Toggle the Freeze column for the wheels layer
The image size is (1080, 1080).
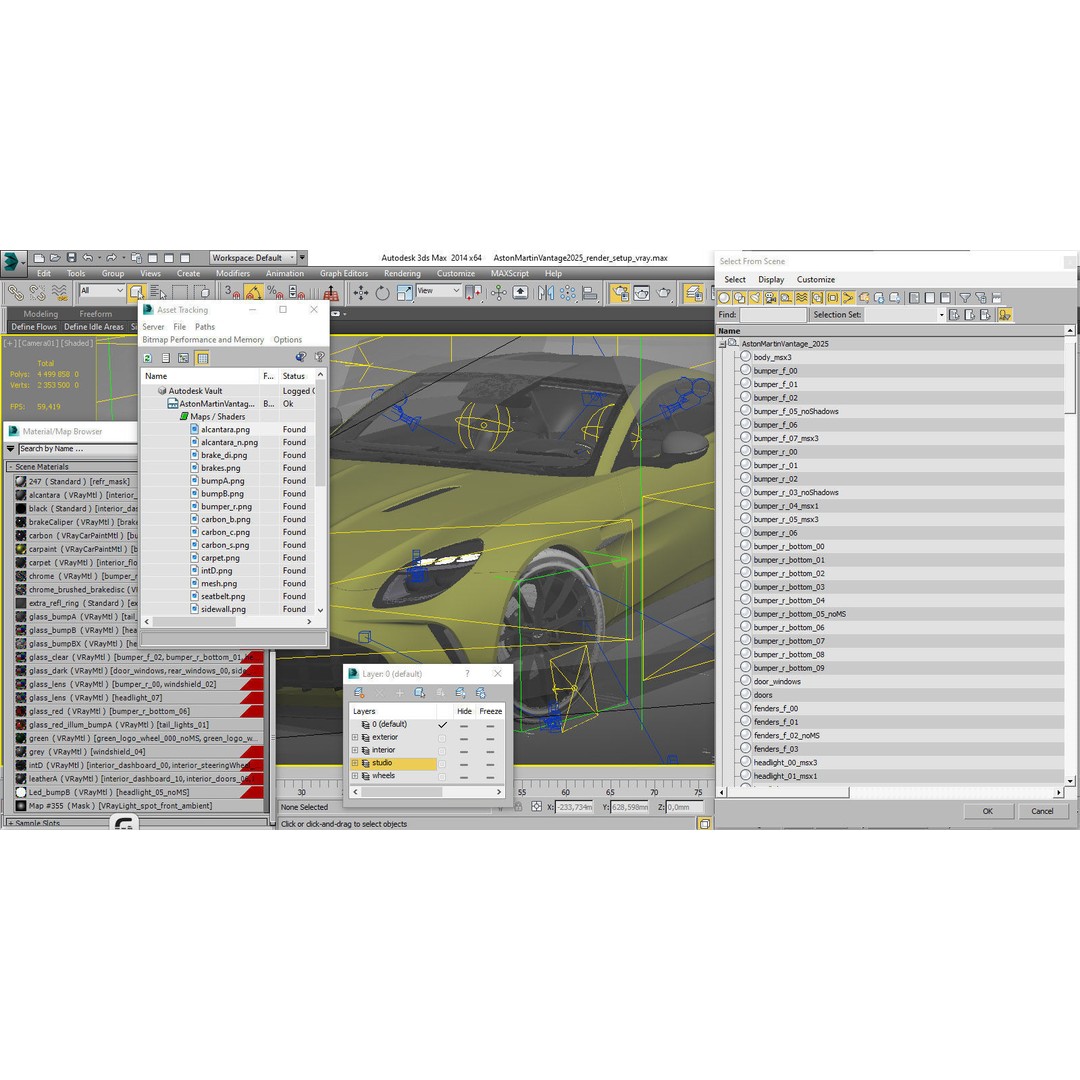(x=490, y=776)
